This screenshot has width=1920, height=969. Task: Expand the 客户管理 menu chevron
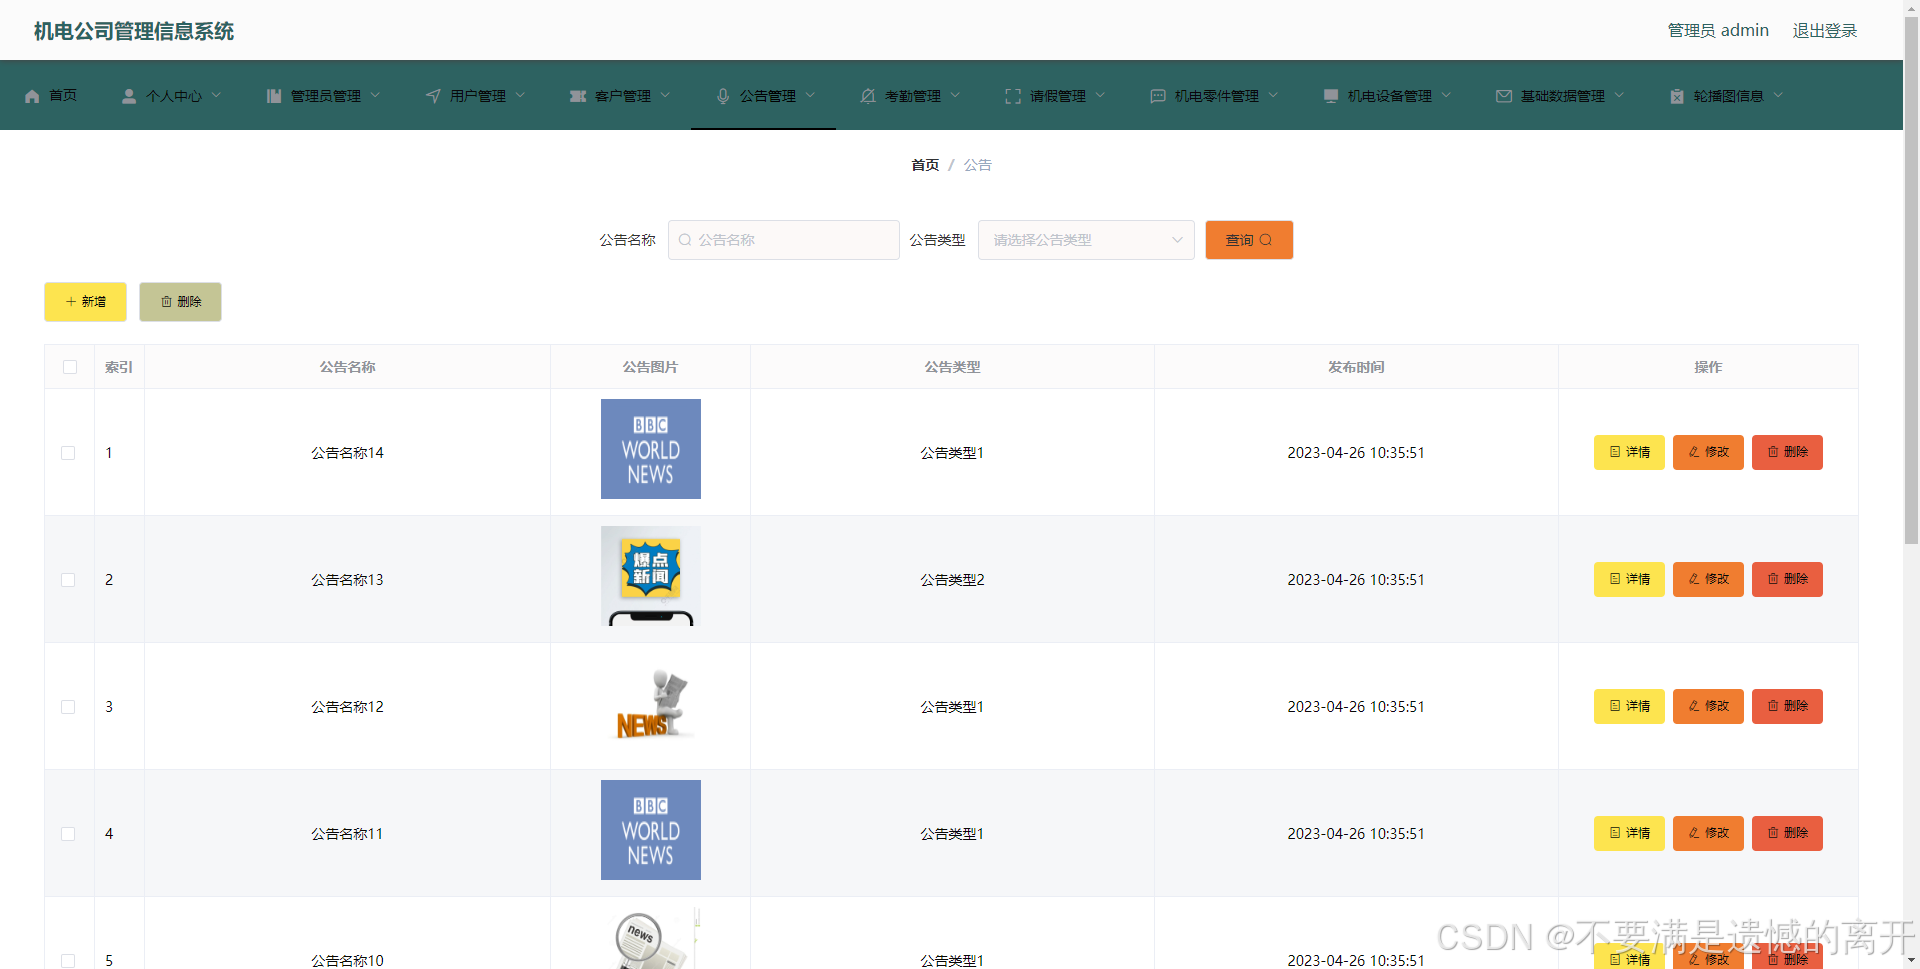point(665,95)
